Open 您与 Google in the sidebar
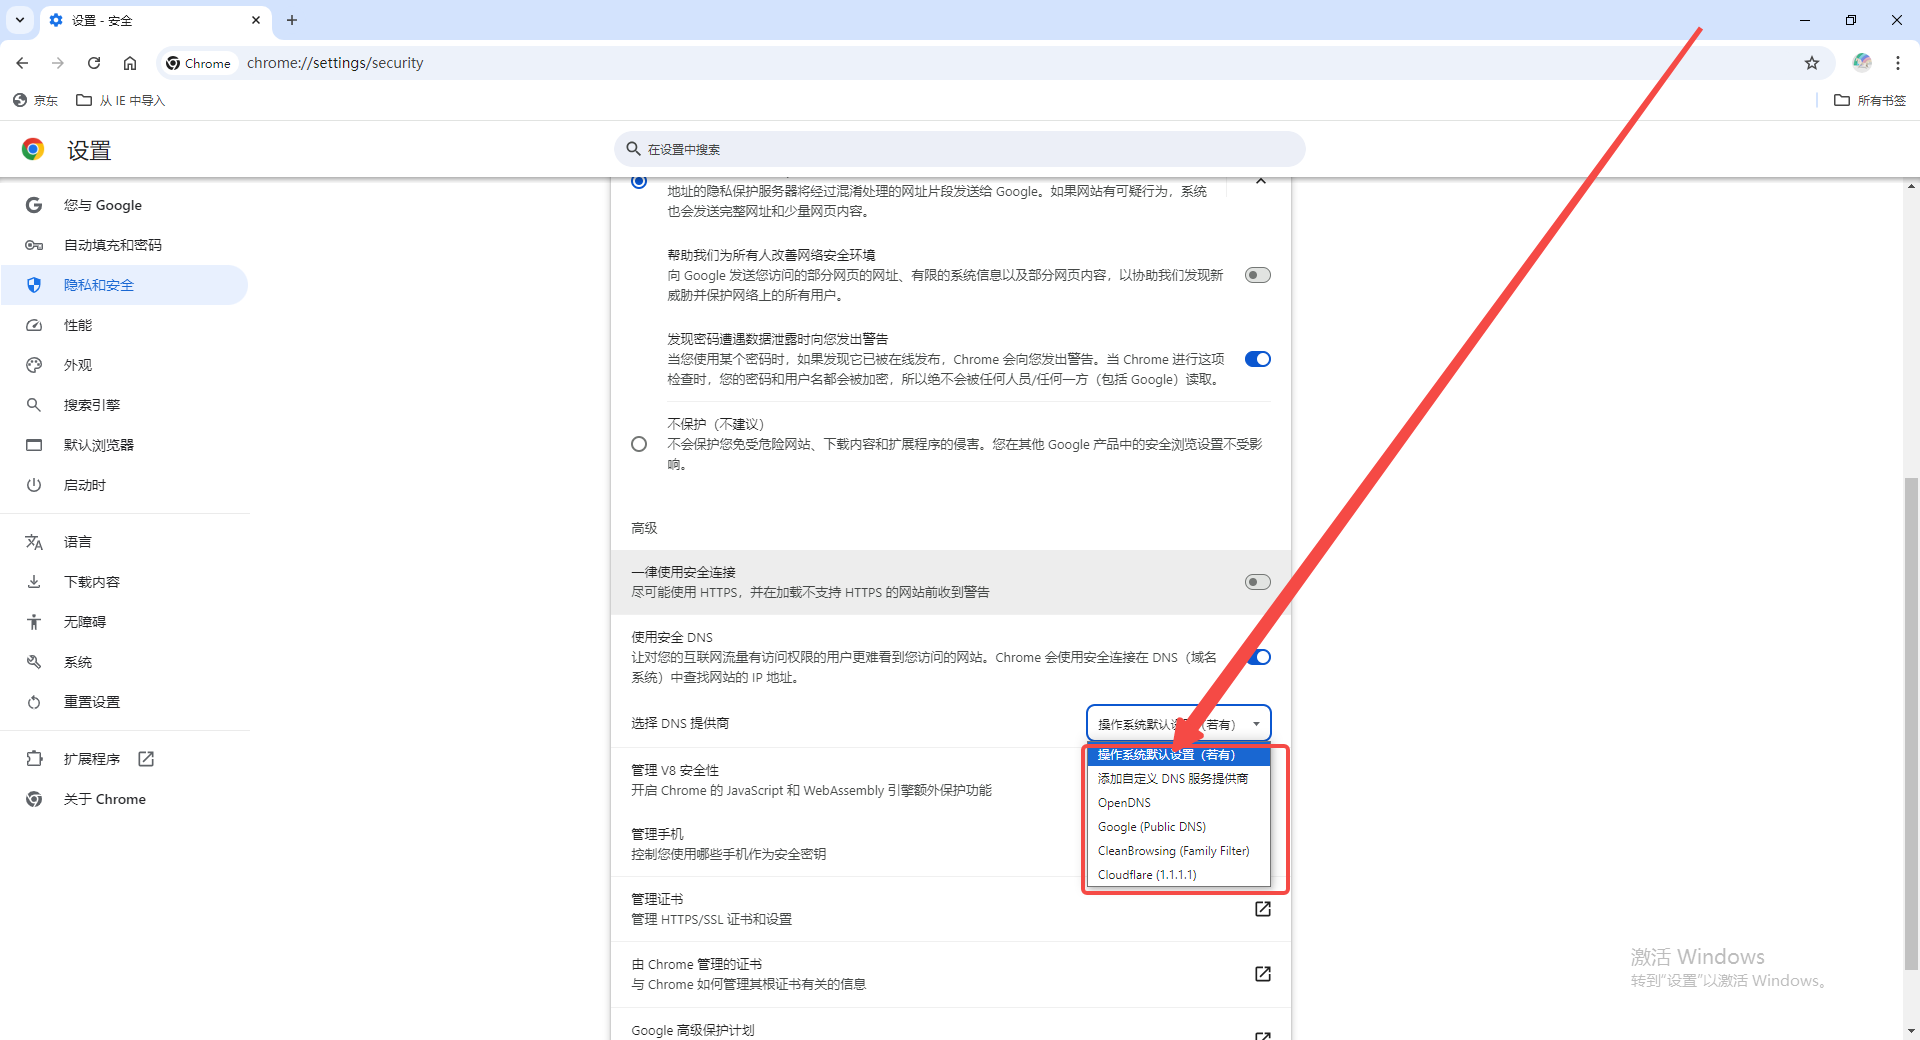Viewport: 1920px width, 1040px height. point(125,205)
